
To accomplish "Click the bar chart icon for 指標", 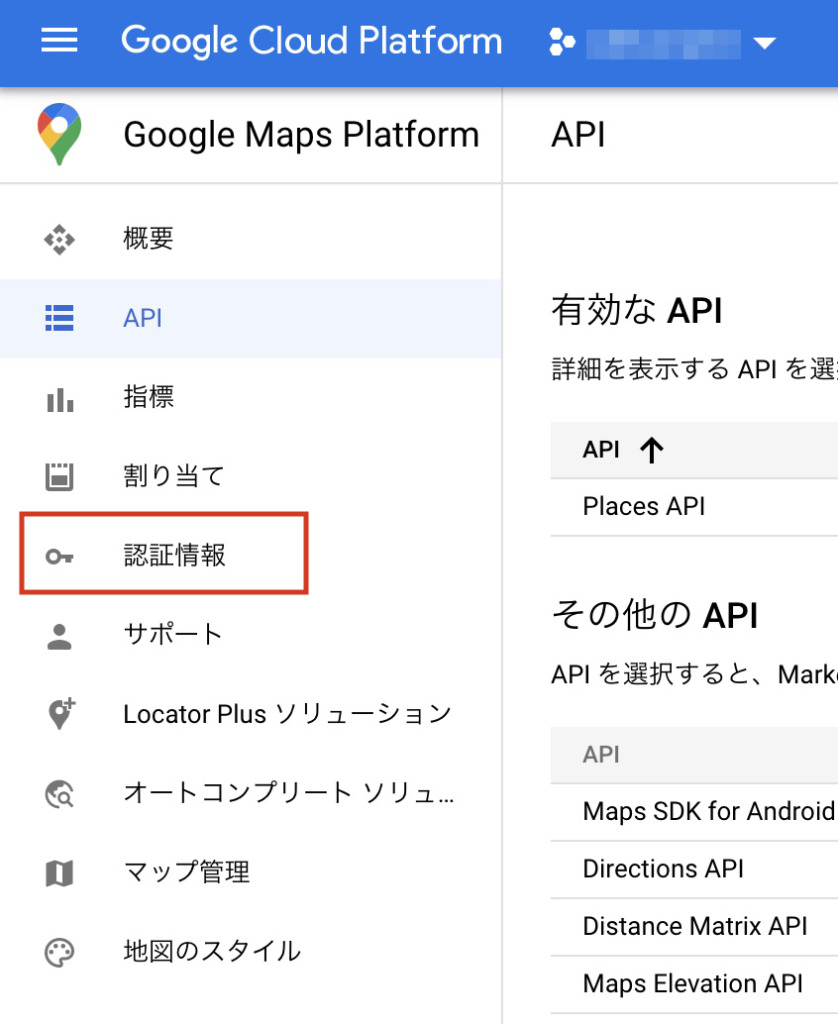I will 59,400.
